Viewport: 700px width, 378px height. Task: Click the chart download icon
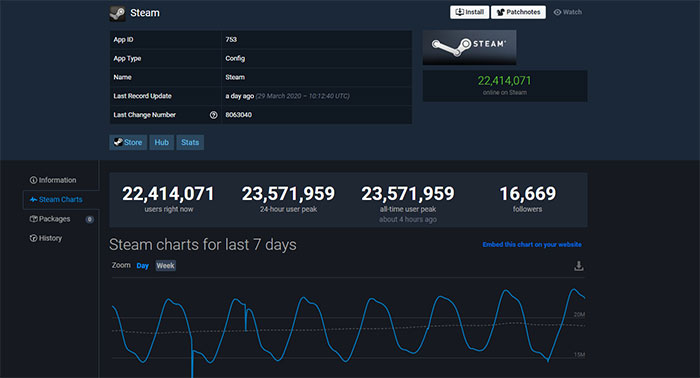(x=579, y=266)
